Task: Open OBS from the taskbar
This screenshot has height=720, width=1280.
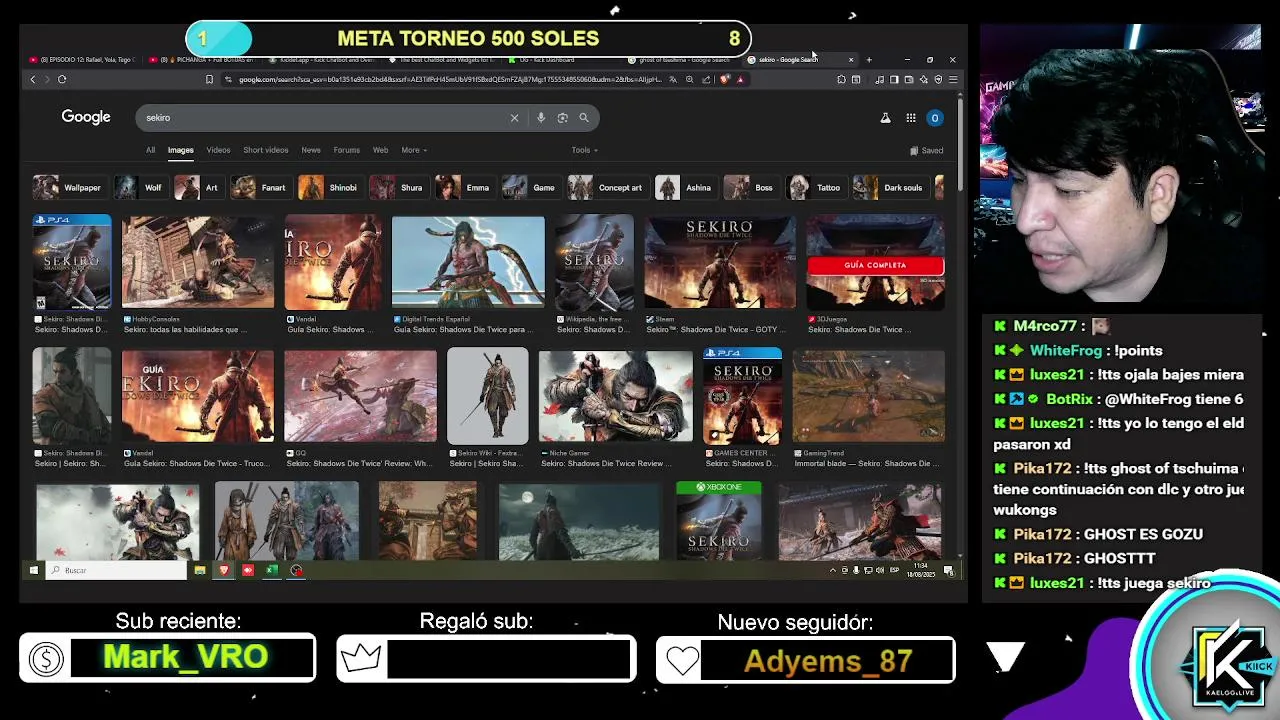Action: point(296,570)
